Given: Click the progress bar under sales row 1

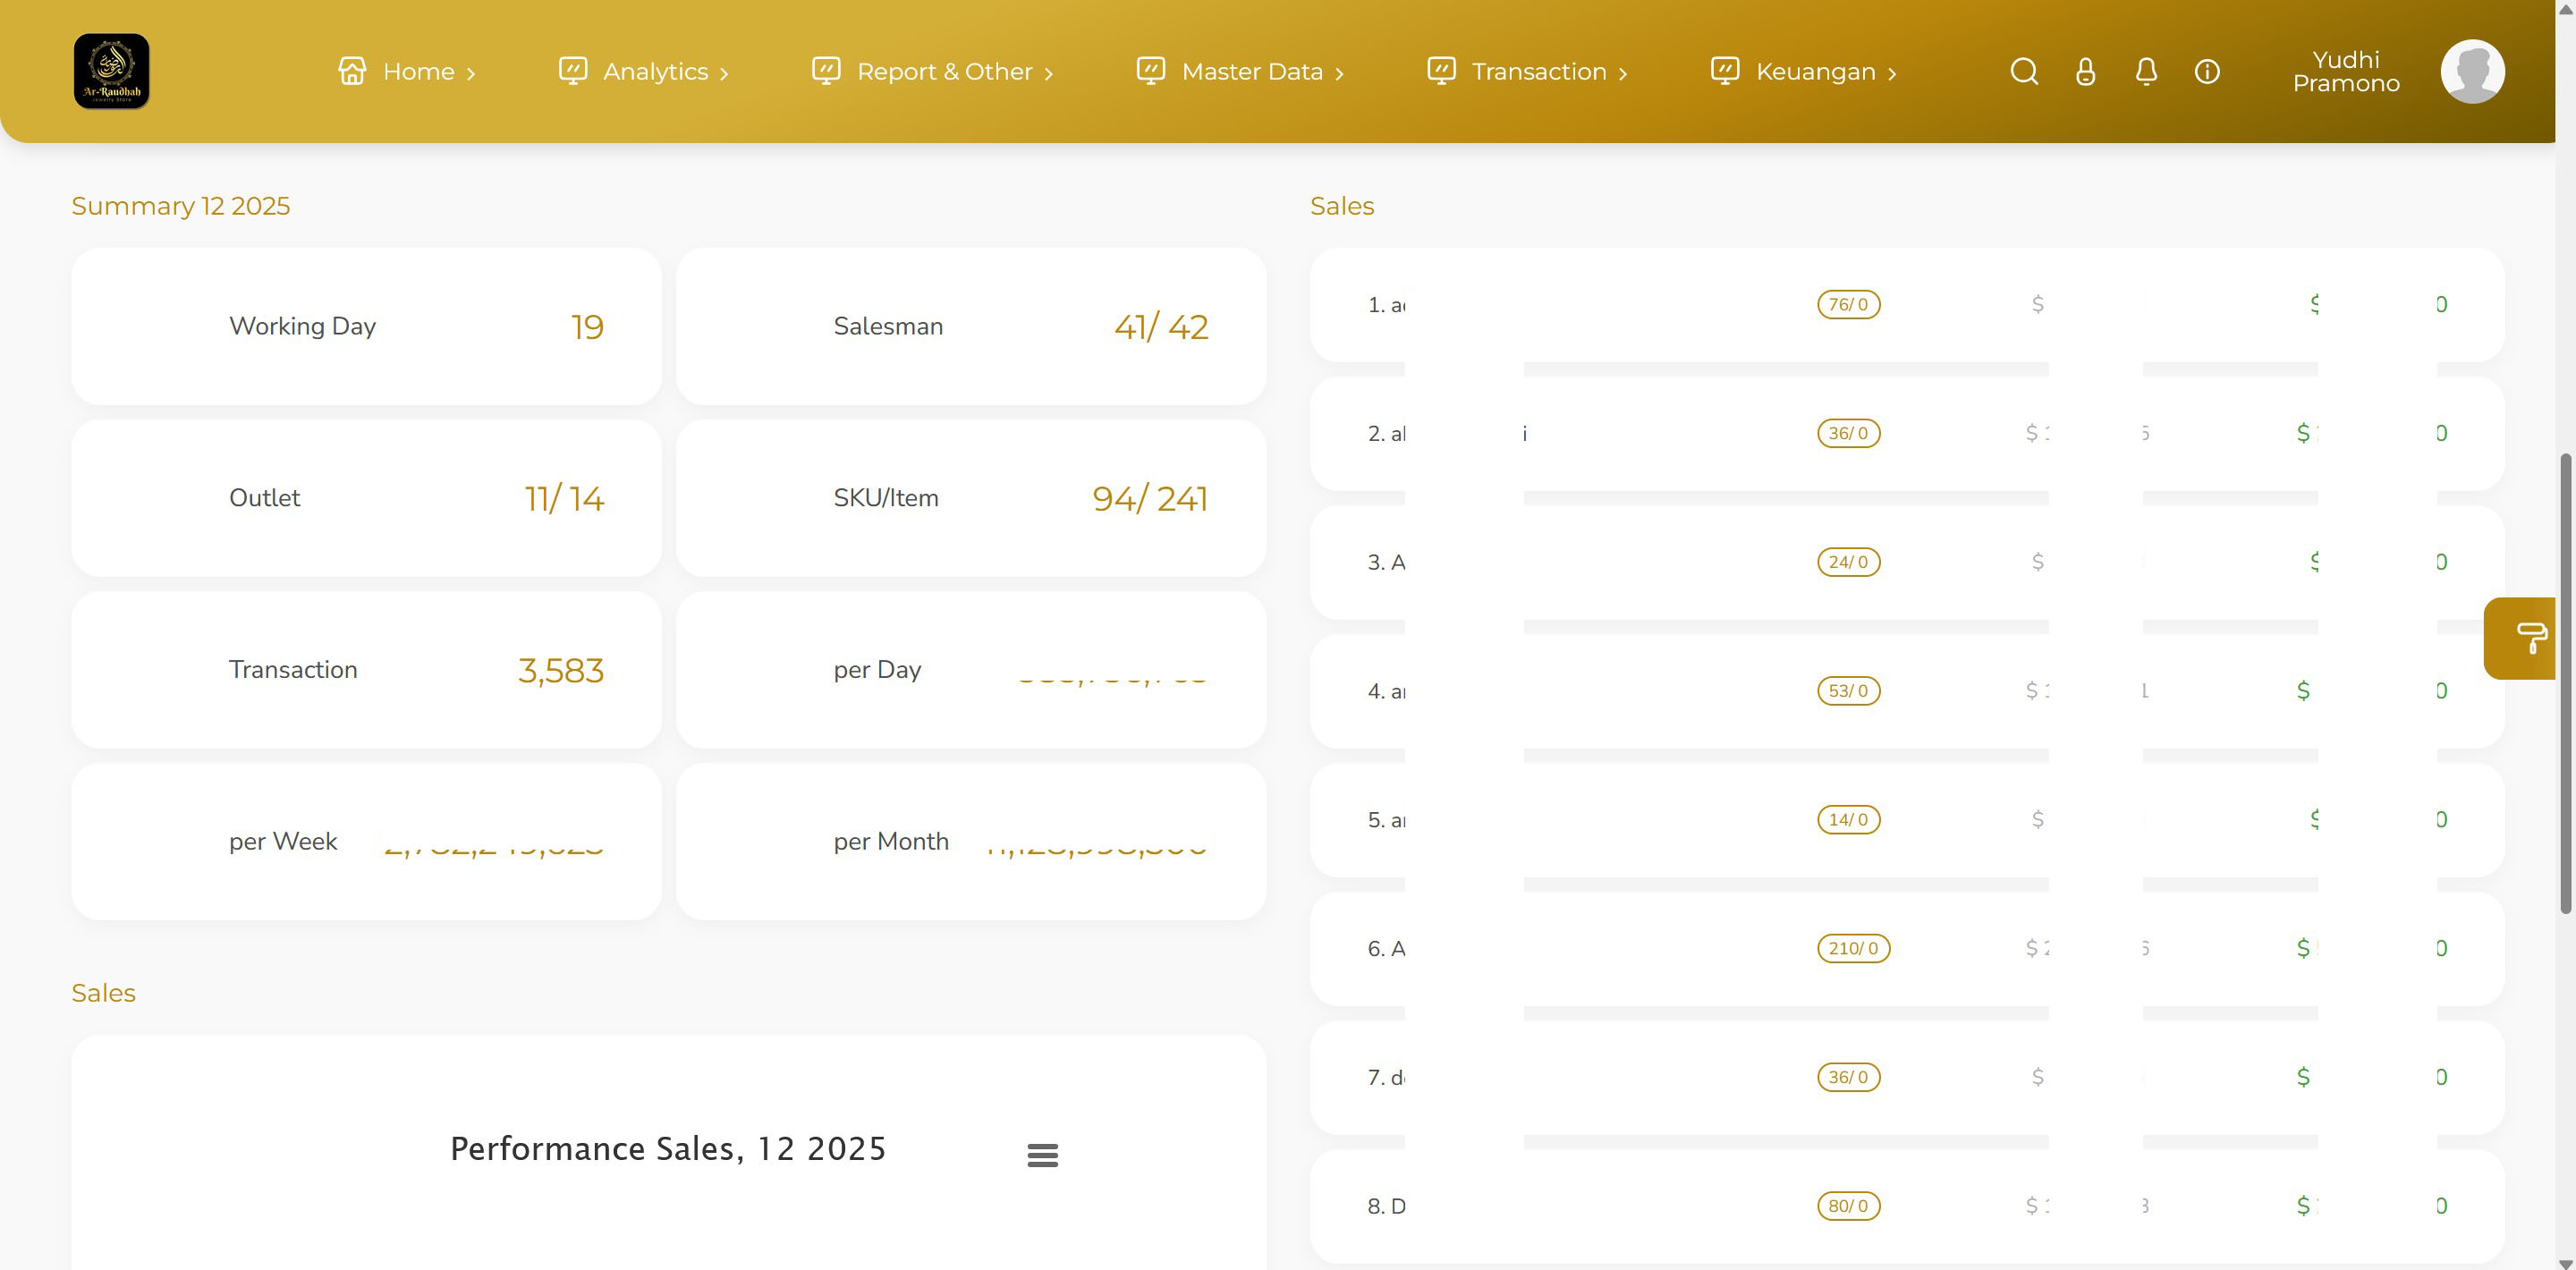Looking at the screenshot, I should coord(1785,369).
